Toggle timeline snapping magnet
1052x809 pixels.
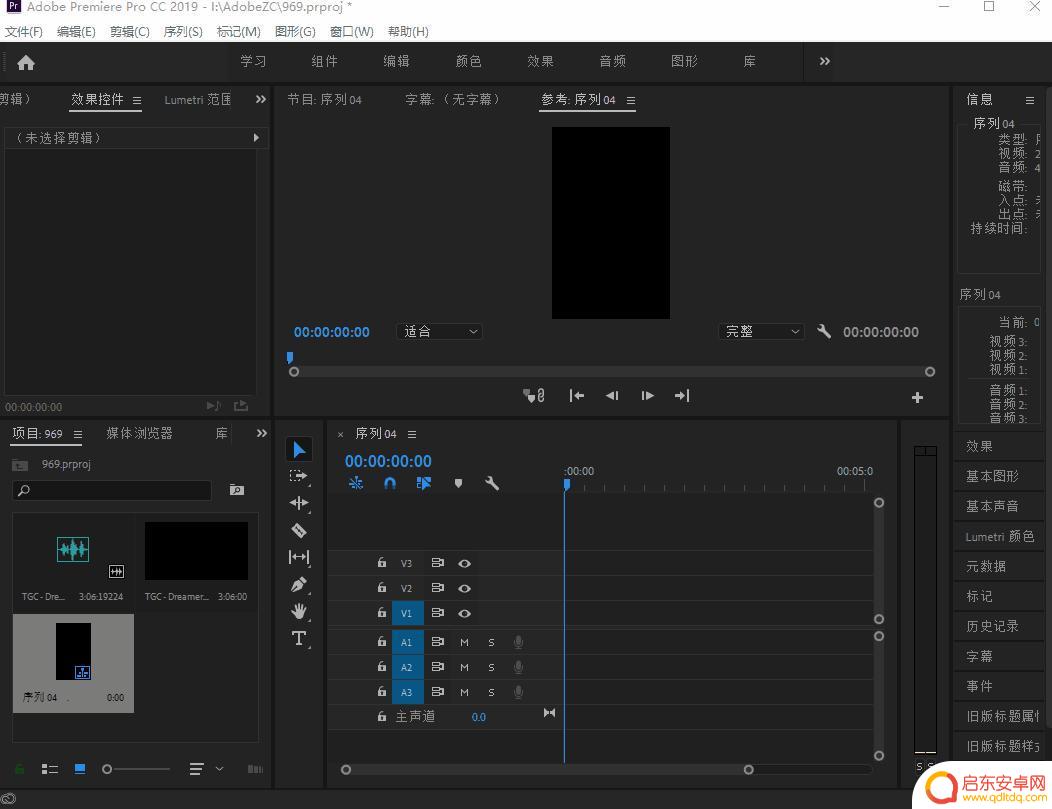pos(390,483)
